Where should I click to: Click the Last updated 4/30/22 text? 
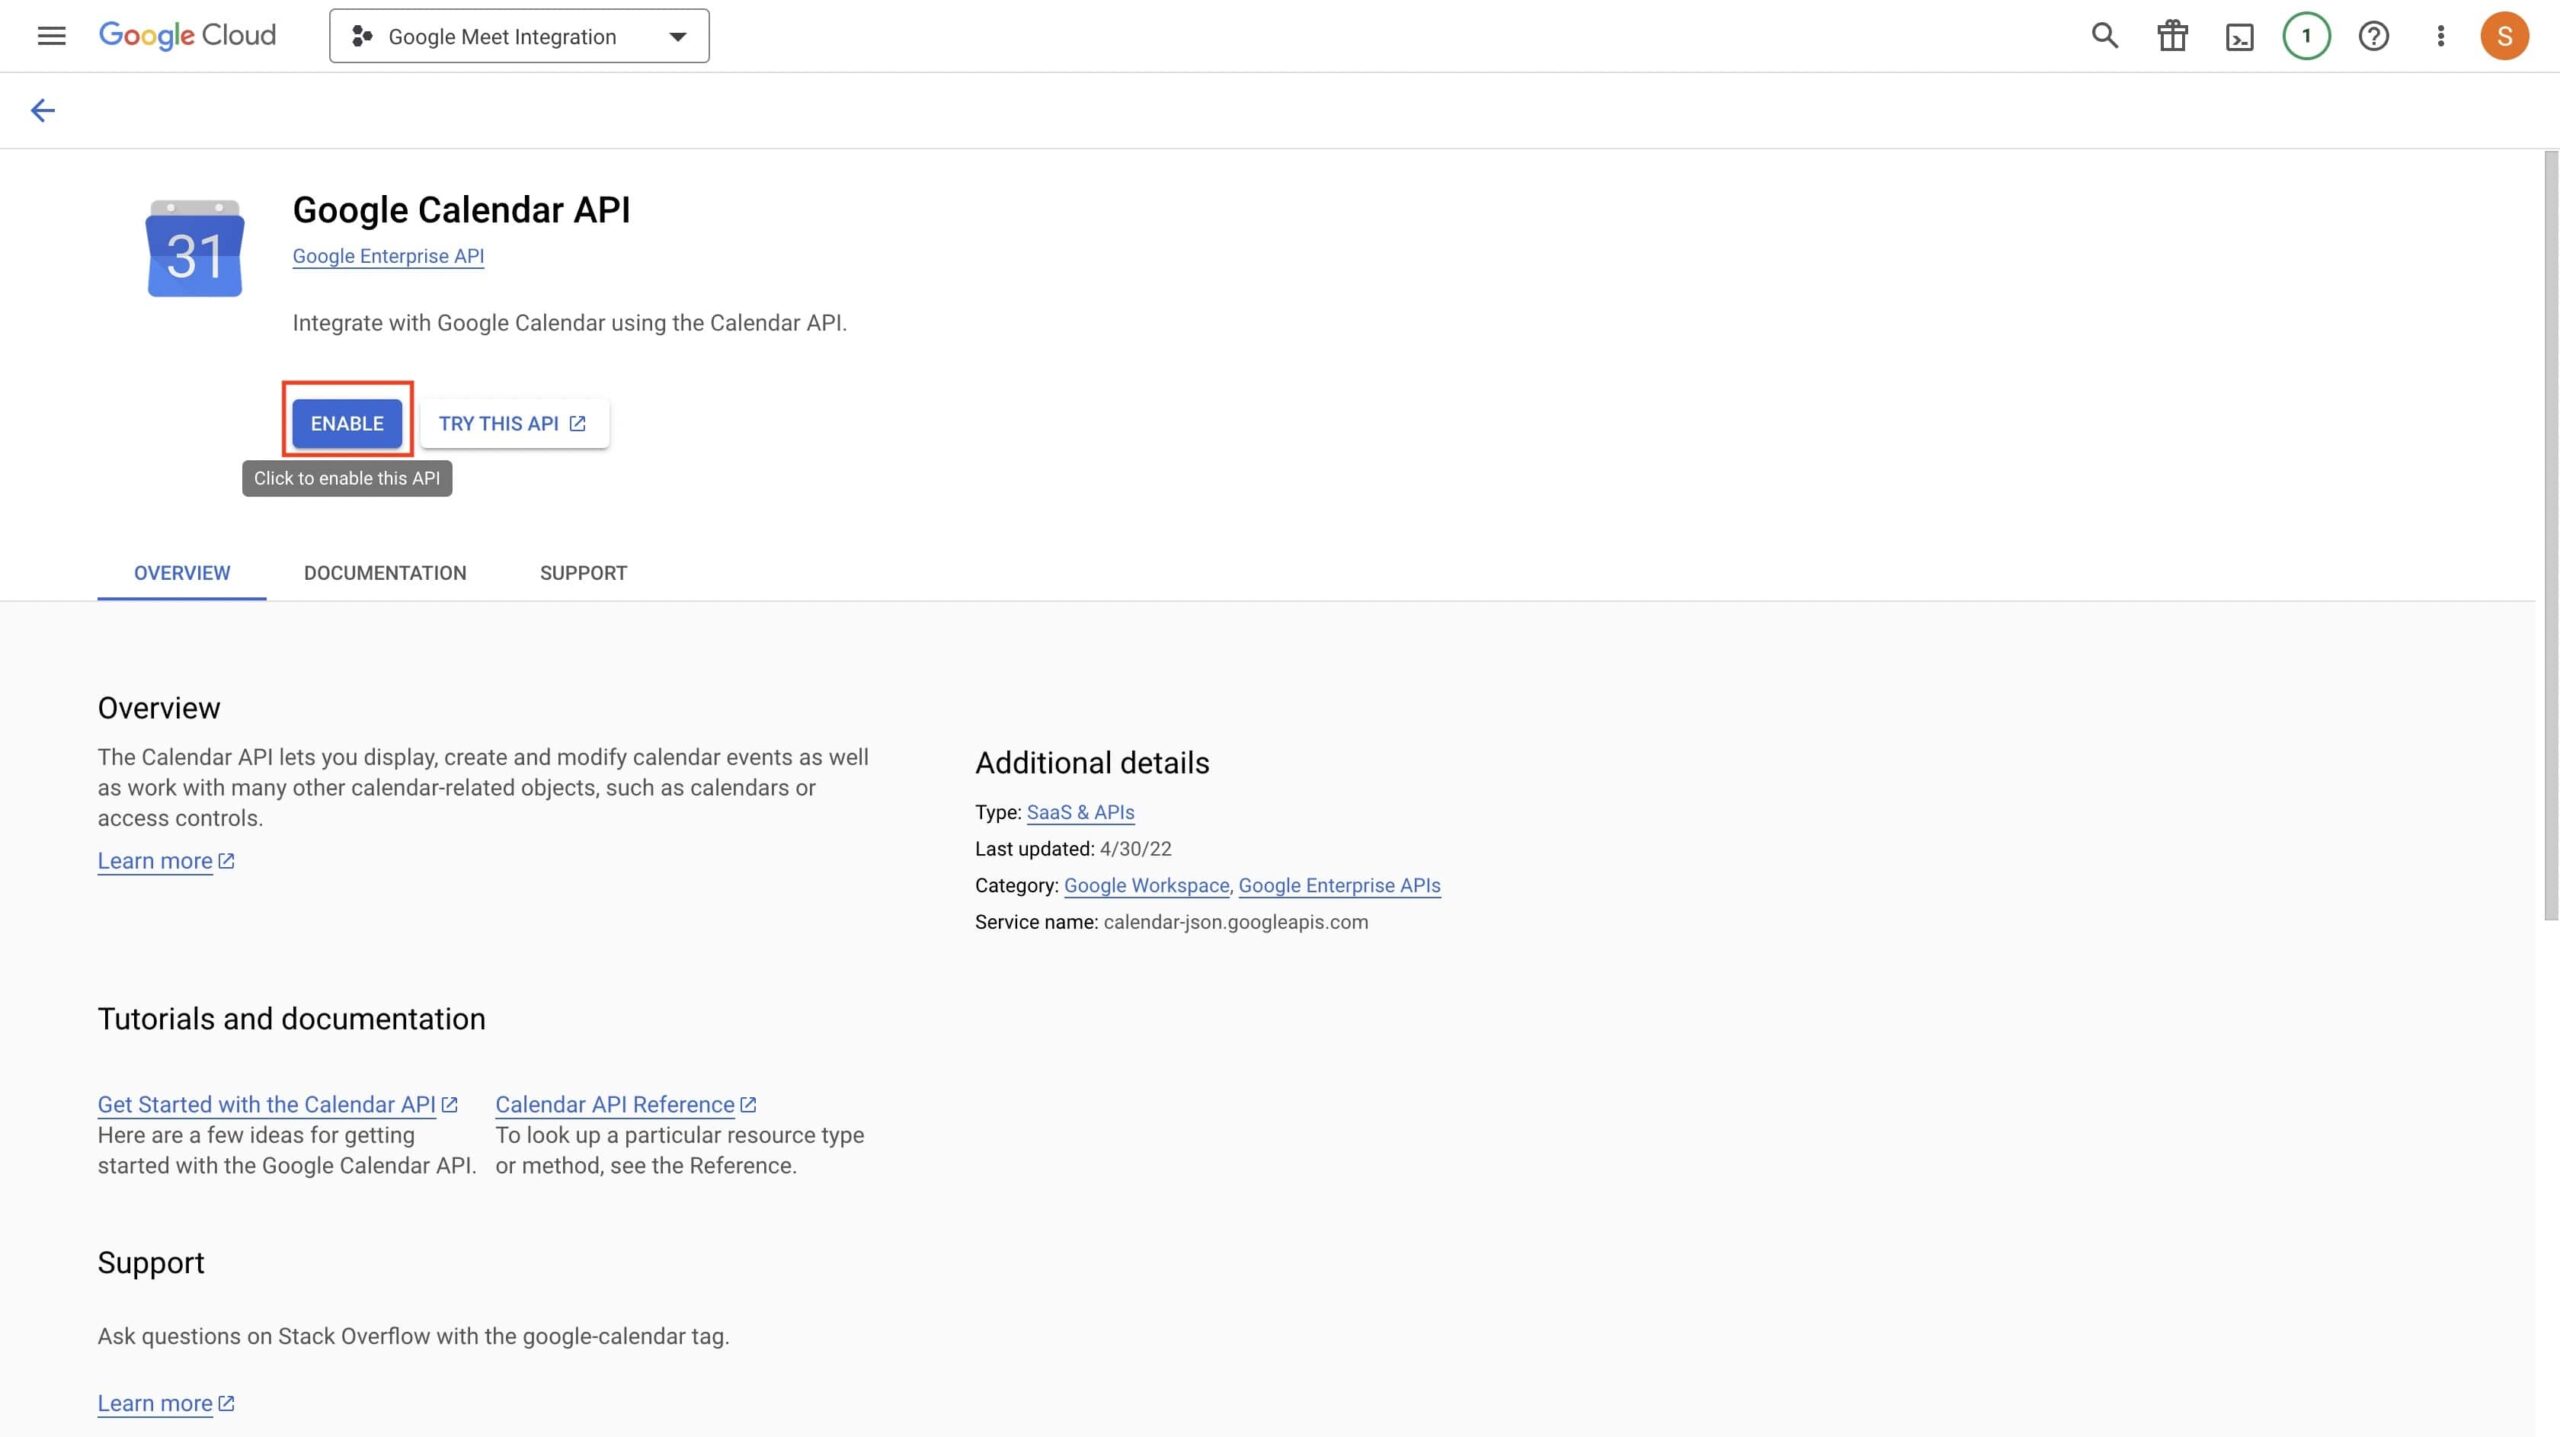(1073, 849)
